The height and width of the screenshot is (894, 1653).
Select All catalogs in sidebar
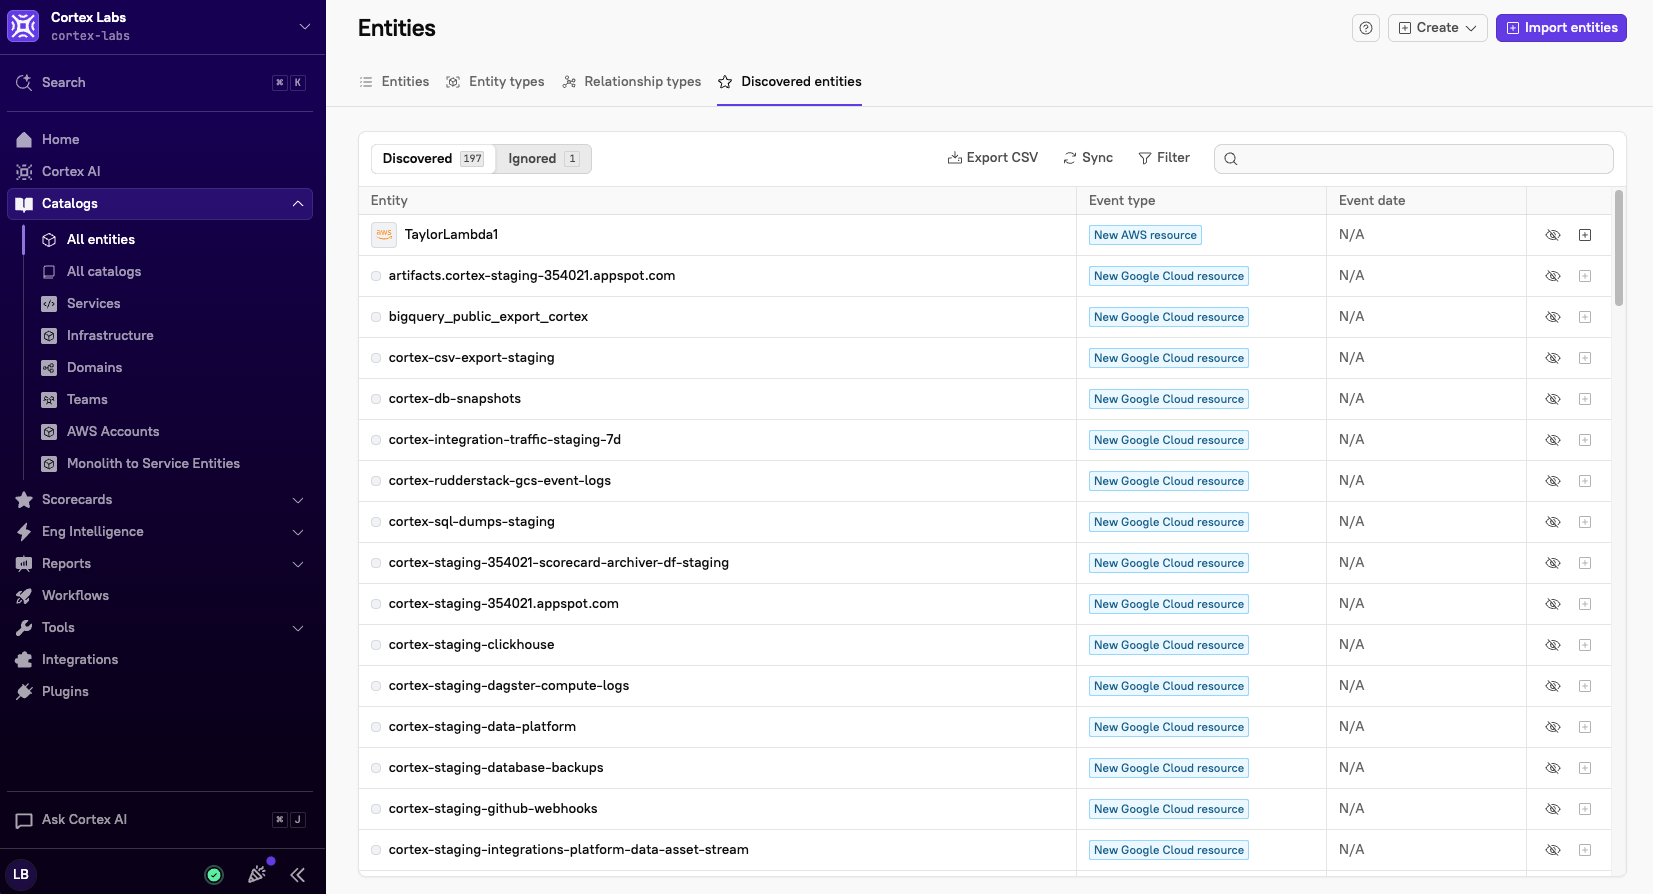[104, 272]
